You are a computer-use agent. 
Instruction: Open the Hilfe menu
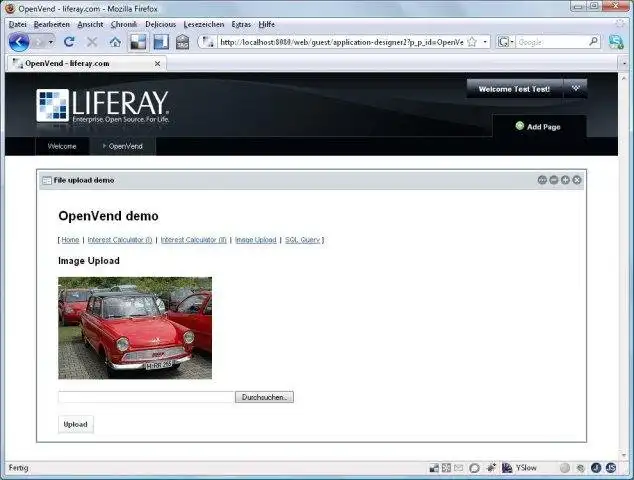(x=266, y=25)
